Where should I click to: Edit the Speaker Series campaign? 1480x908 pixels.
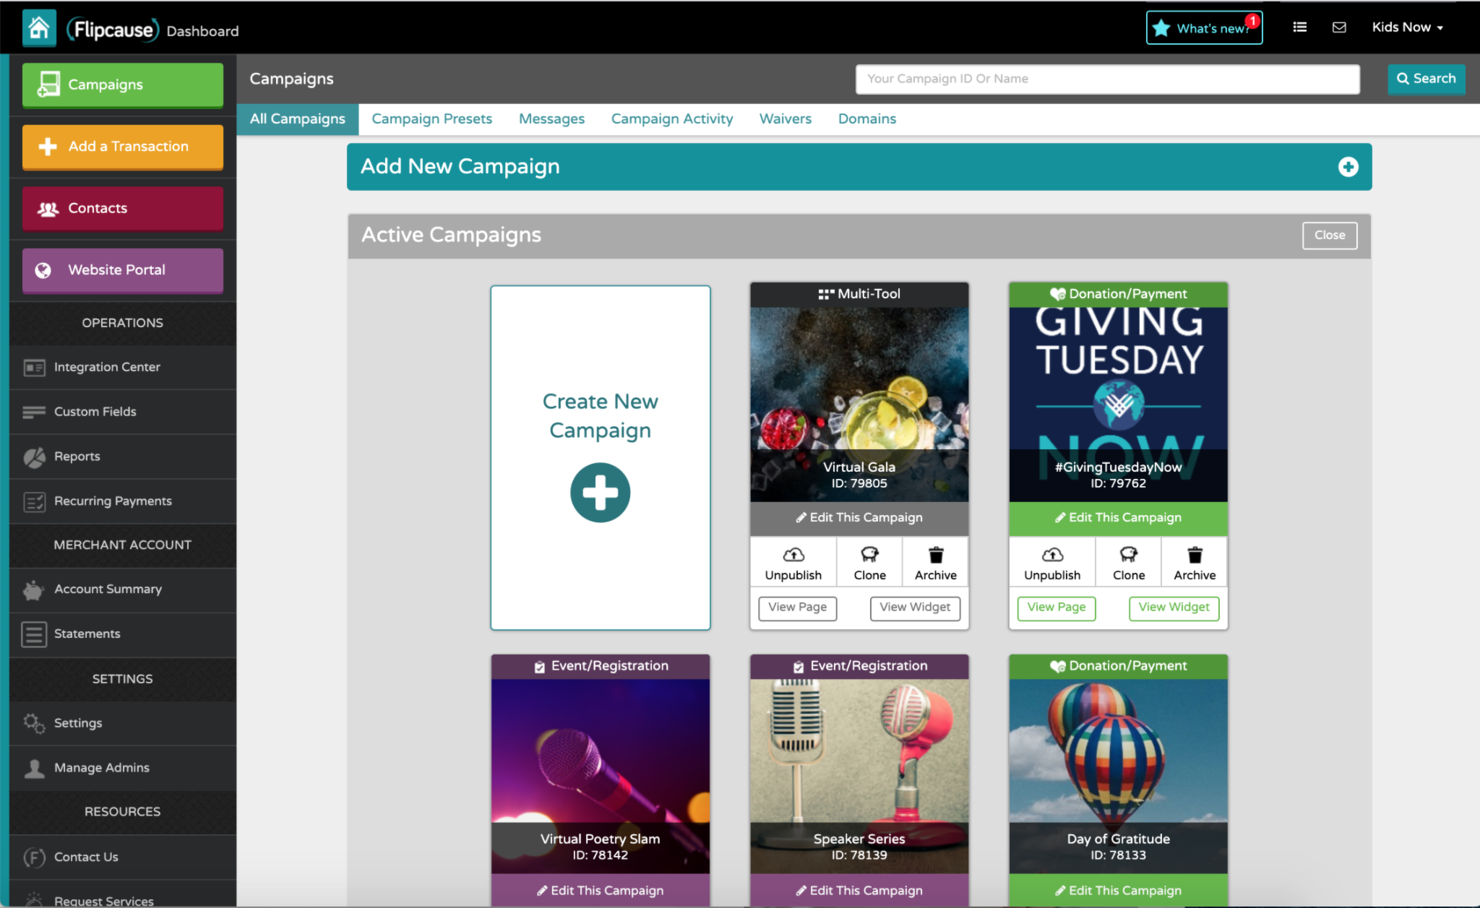[858, 890]
